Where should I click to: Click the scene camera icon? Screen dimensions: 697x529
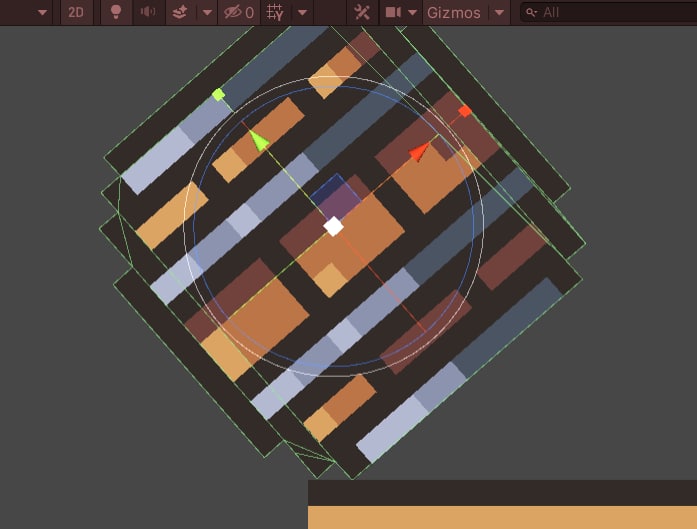tap(393, 12)
